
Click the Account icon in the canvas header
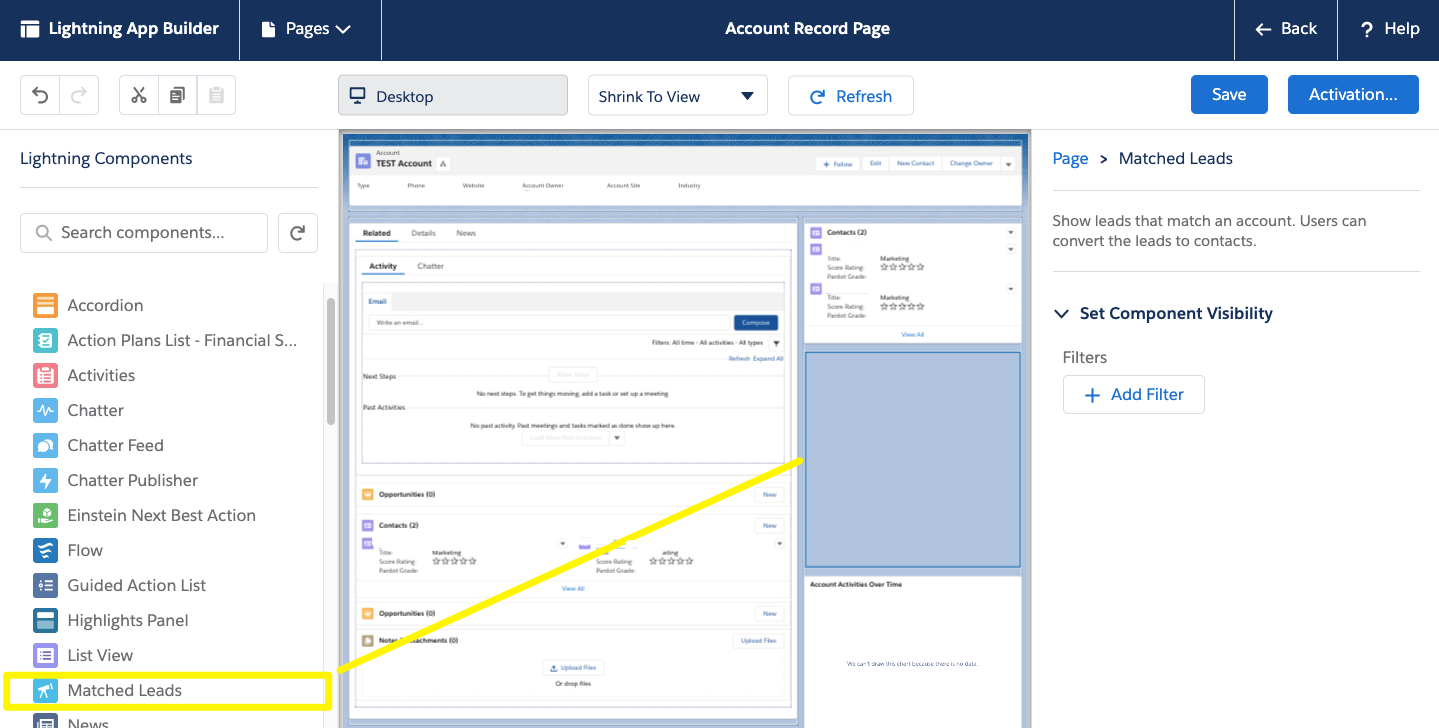(362, 161)
